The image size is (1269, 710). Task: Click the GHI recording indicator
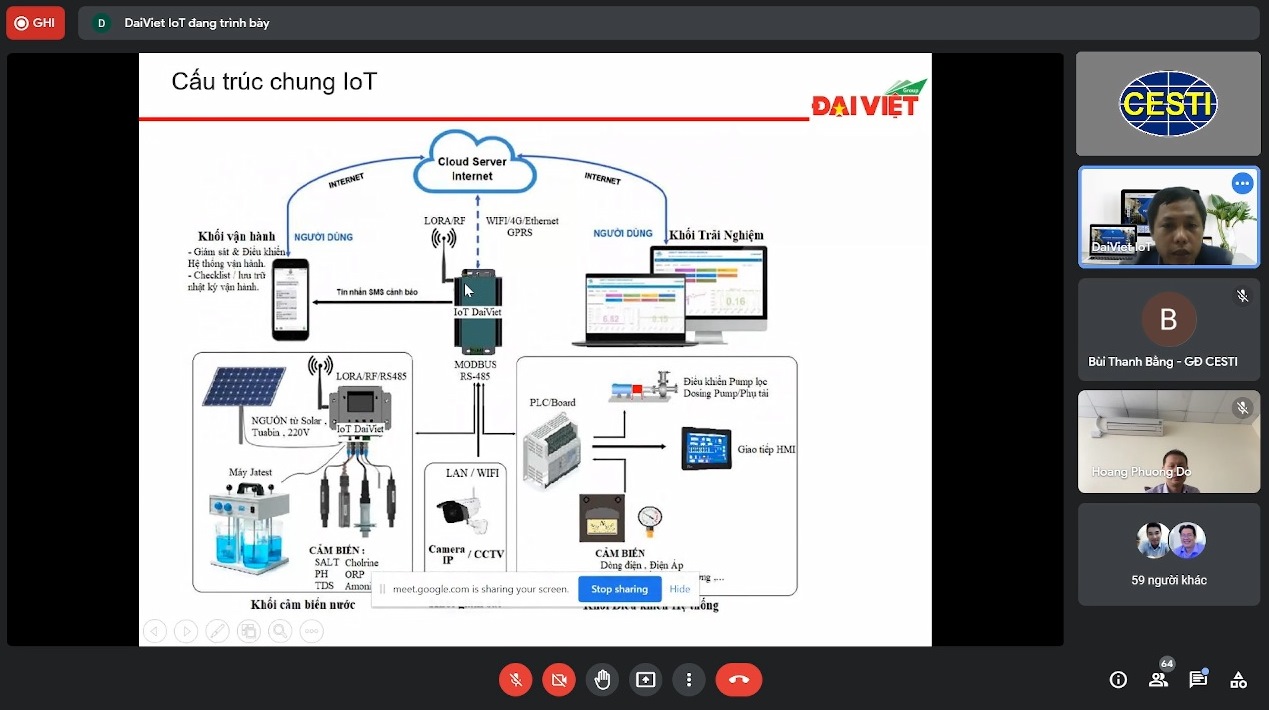[x=35, y=22]
